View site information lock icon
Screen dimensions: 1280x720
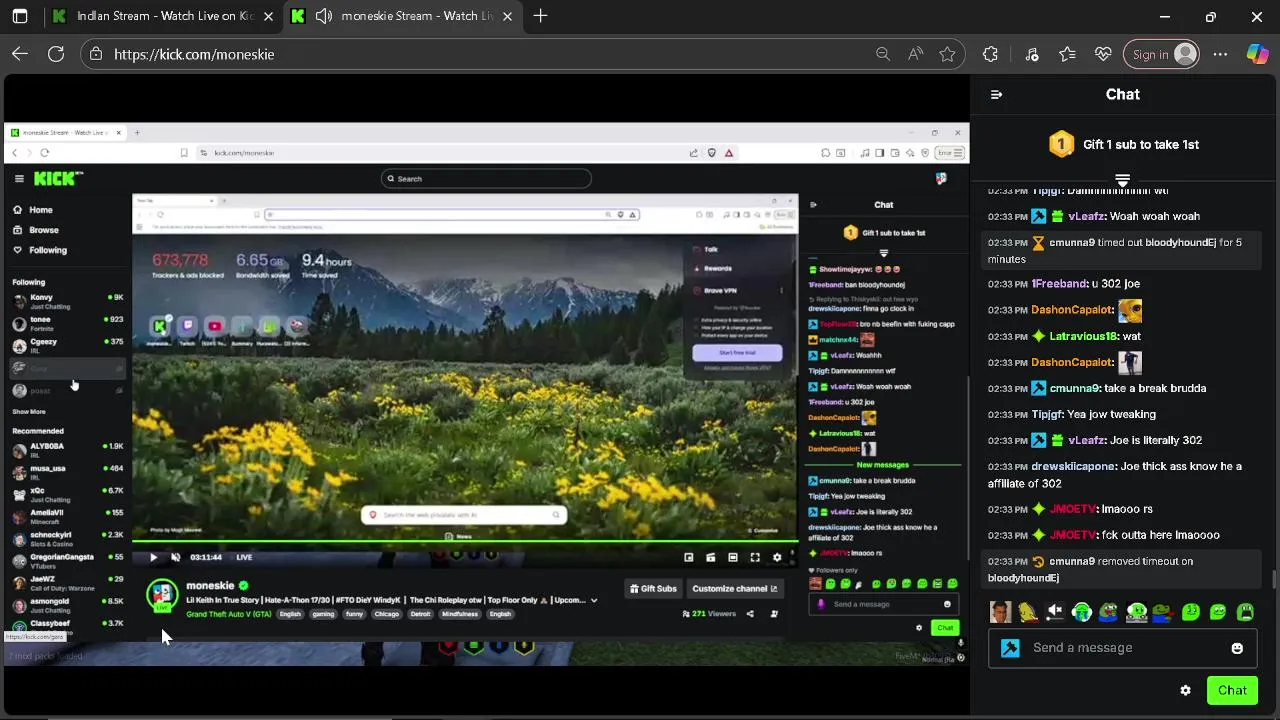tap(96, 54)
